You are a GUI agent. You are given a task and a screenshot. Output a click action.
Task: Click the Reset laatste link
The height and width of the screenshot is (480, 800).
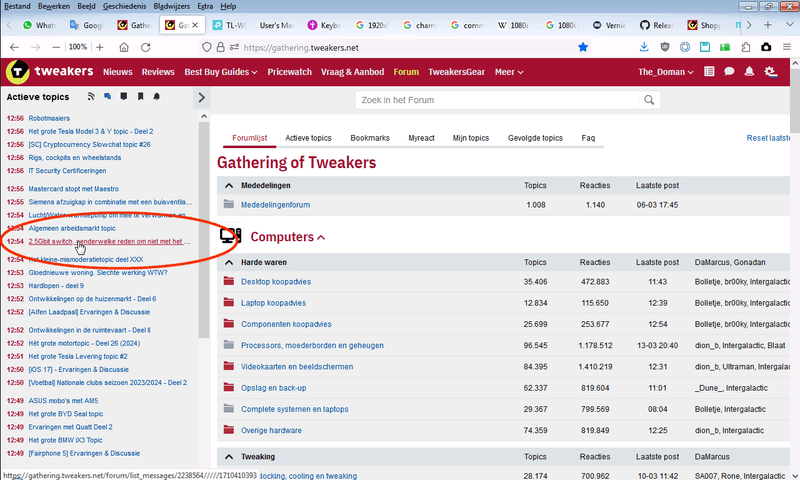point(768,138)
